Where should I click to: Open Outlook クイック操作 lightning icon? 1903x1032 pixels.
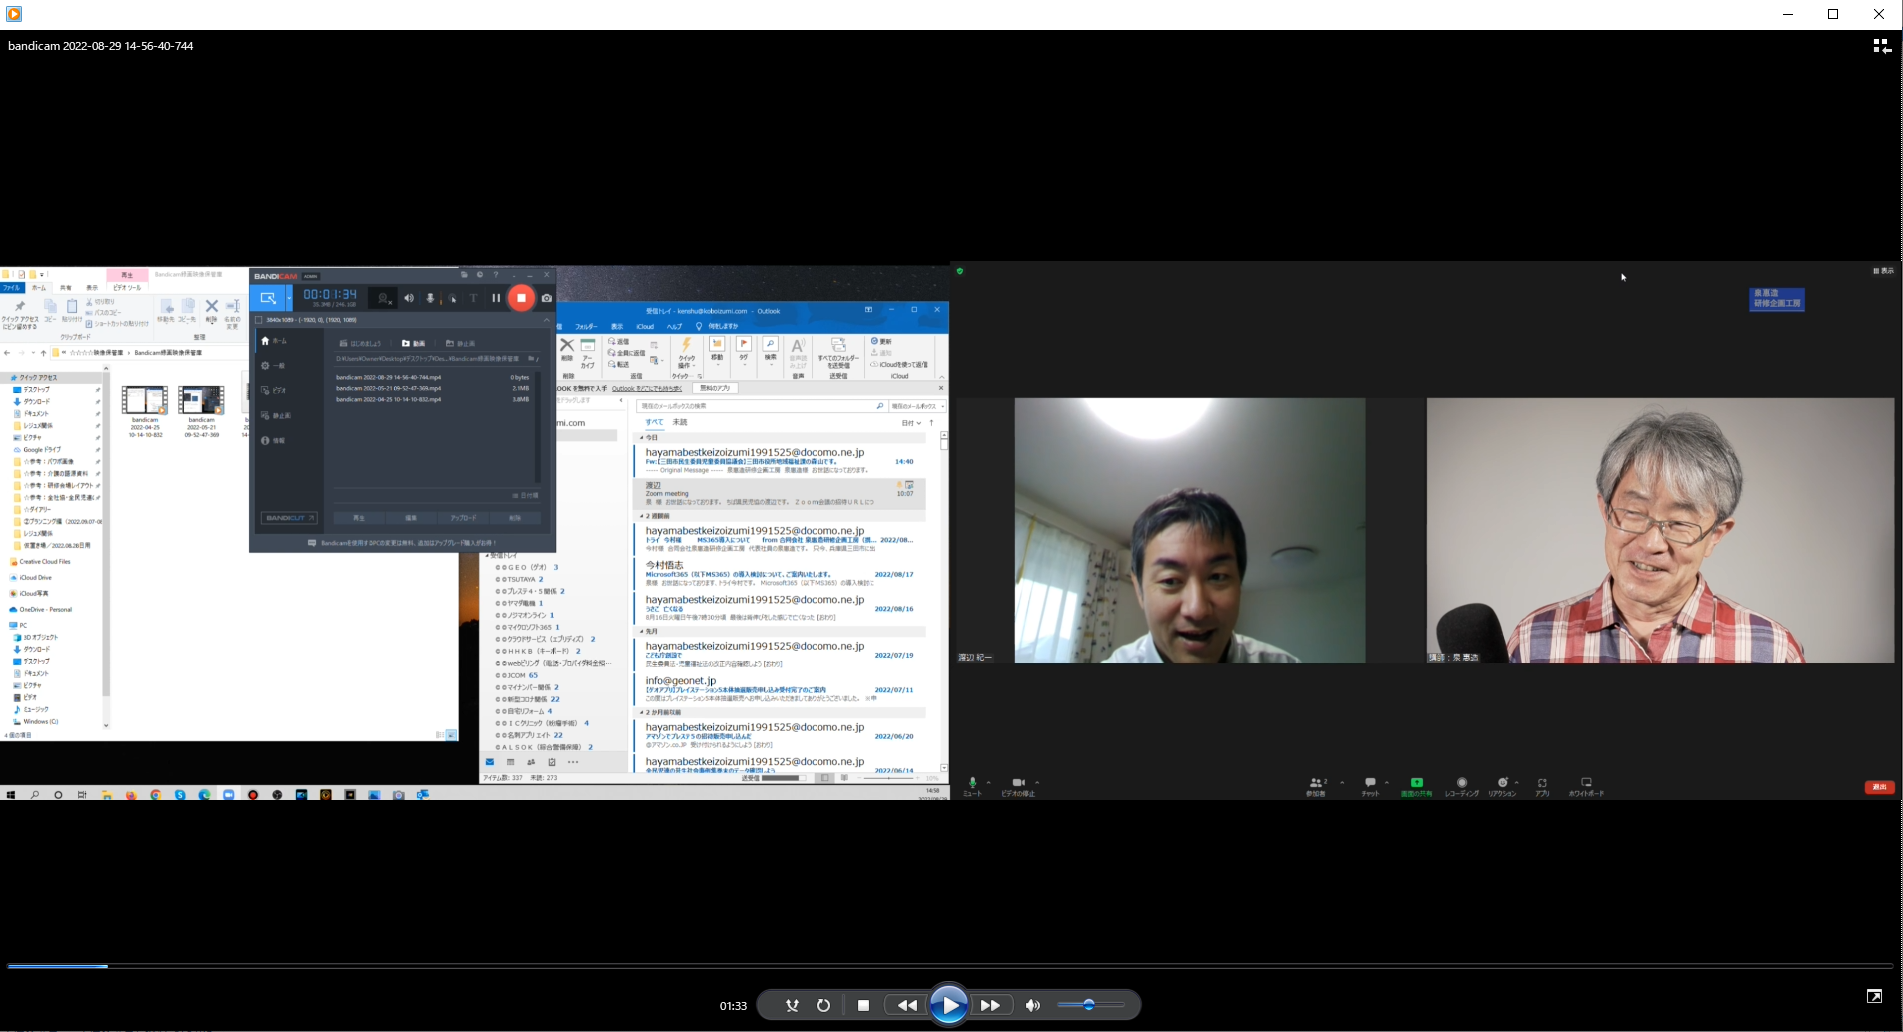[x=686, y=346]
